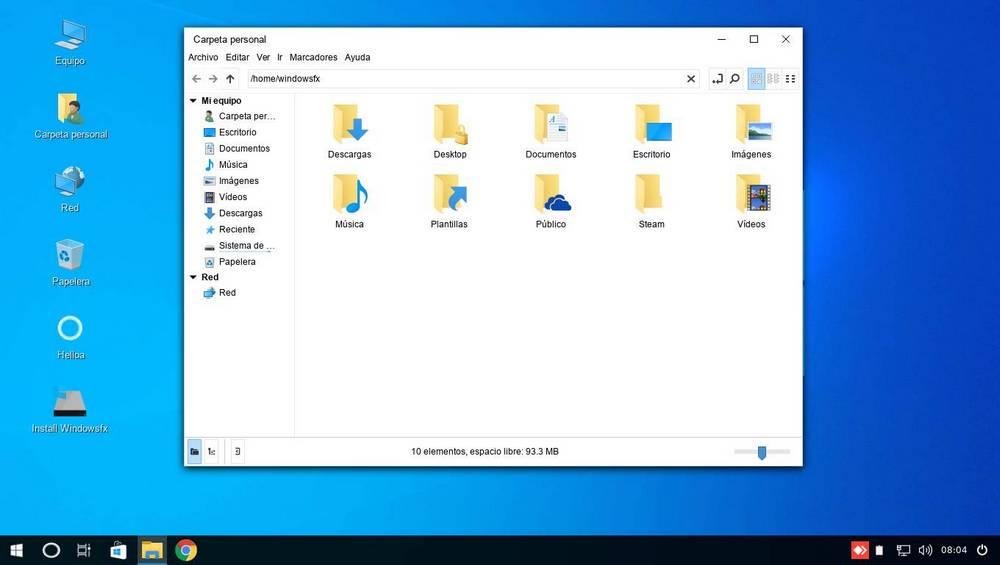Image resolution: width=1000 pixels, height=565 pixels.
Task: Switch to icon view mode
Action: [756, 78]
